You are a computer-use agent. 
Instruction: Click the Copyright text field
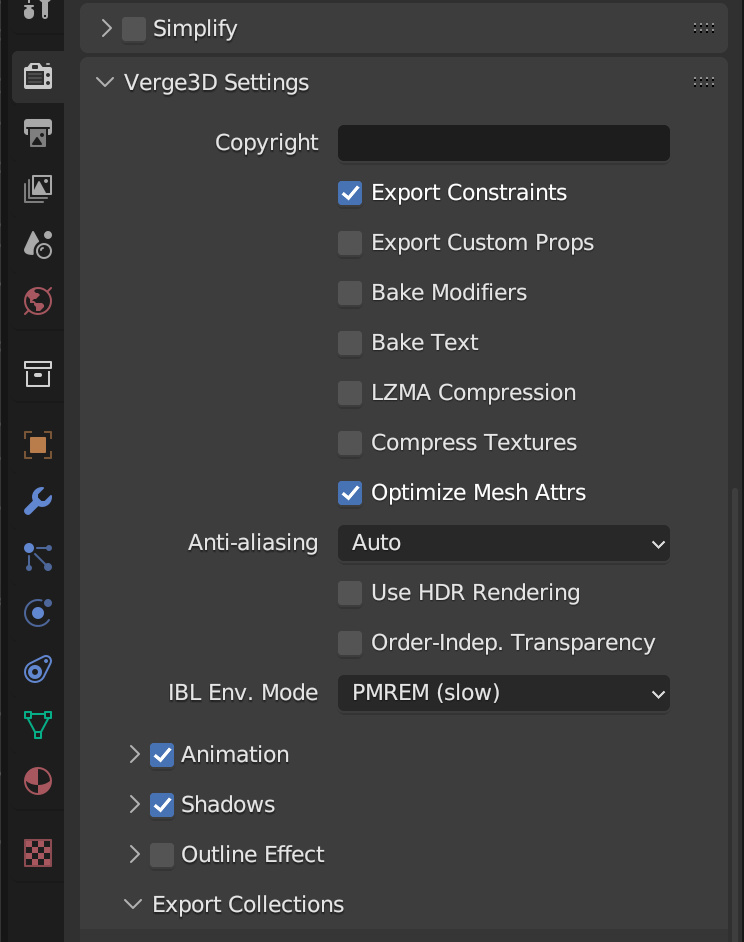point(504,143)
